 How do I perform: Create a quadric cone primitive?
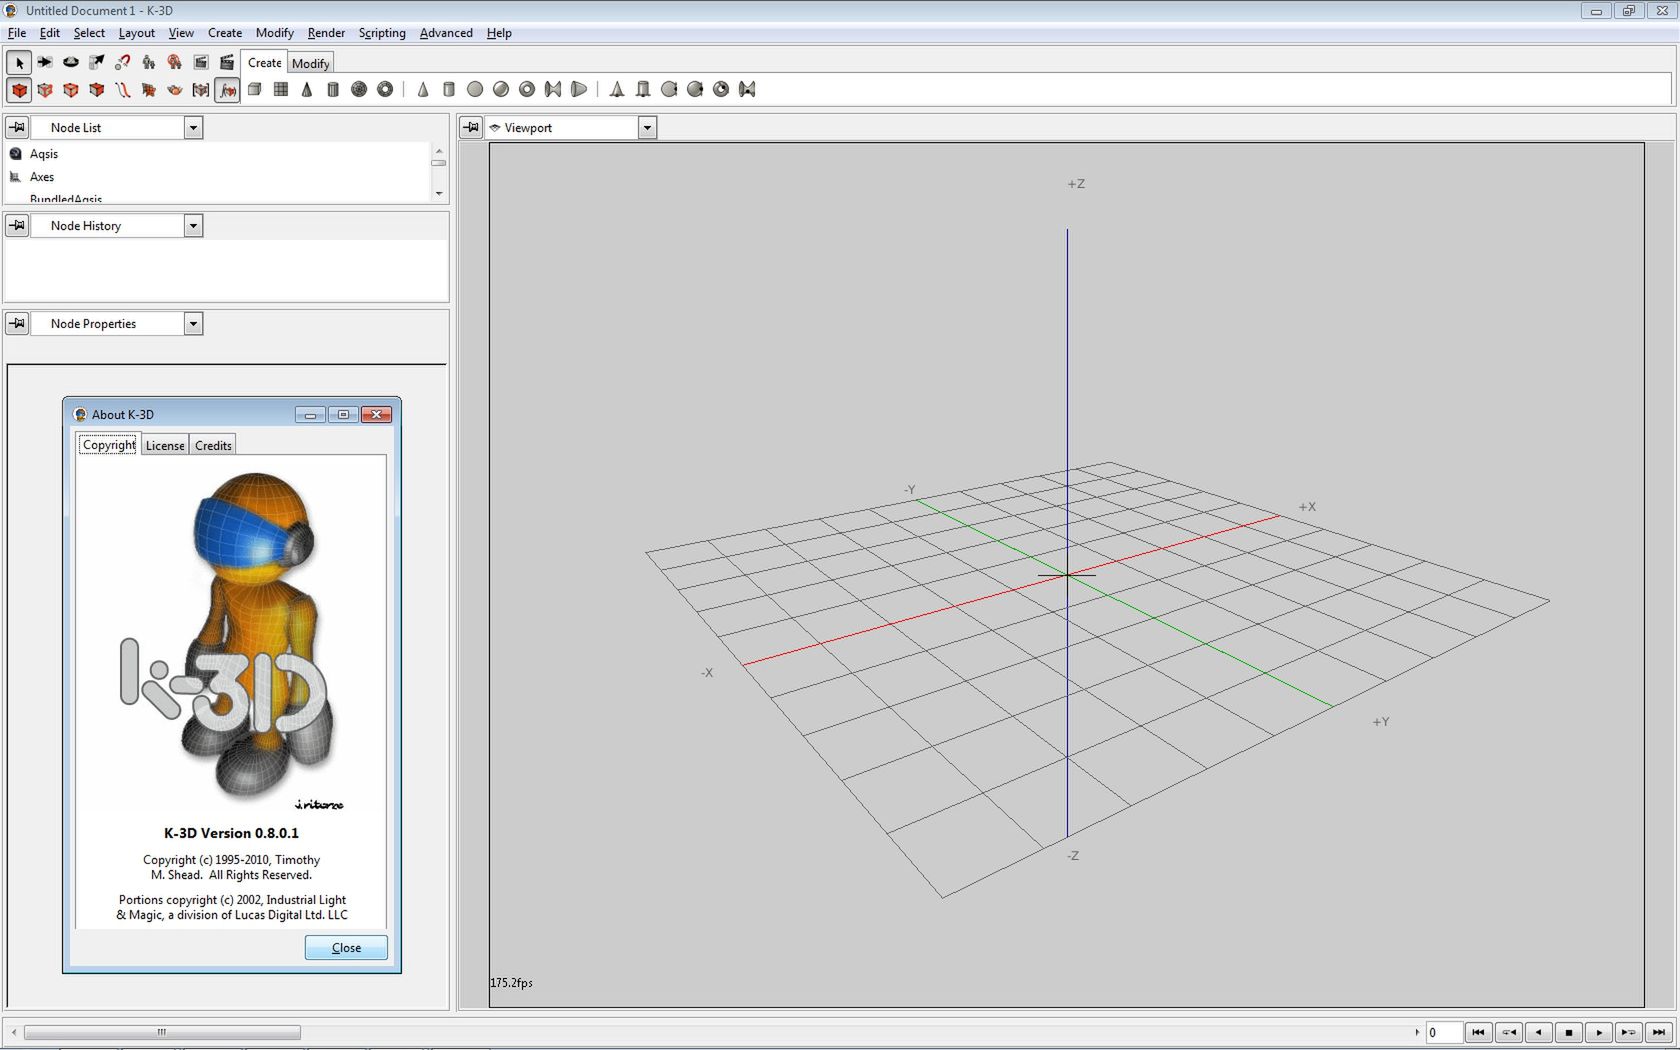tap(423, 89)
